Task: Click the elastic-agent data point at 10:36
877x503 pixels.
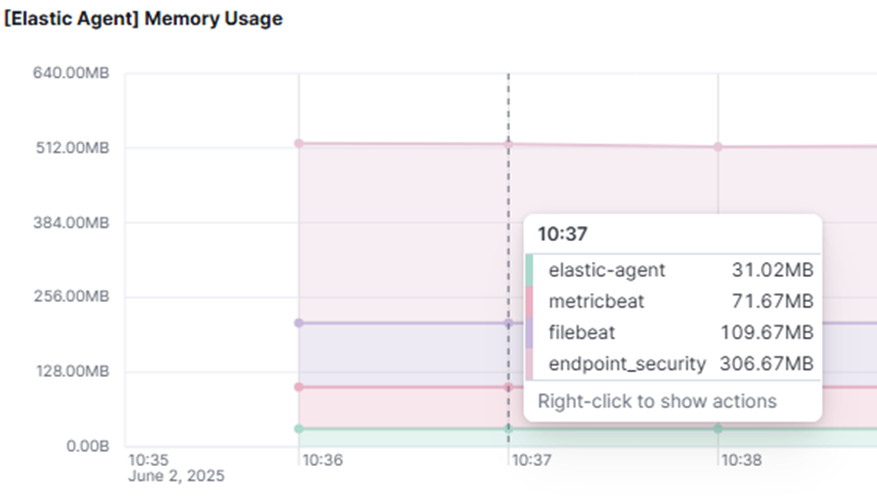Action: click(x=298, y=428)
